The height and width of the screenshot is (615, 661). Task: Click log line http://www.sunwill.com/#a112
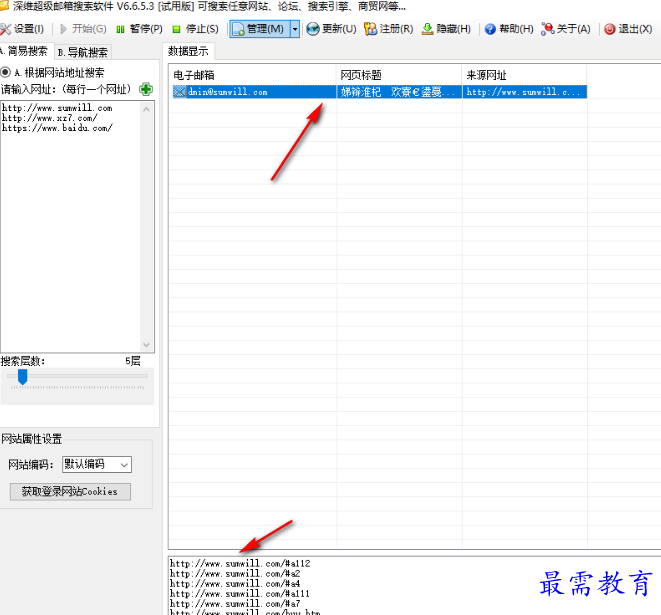pyautogui.click(x=240, y=564)
